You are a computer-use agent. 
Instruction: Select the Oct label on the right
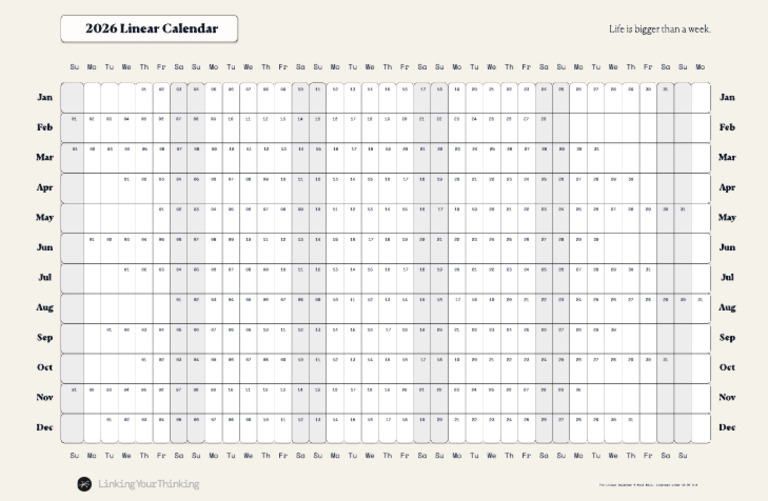click(x=727, y=368)
